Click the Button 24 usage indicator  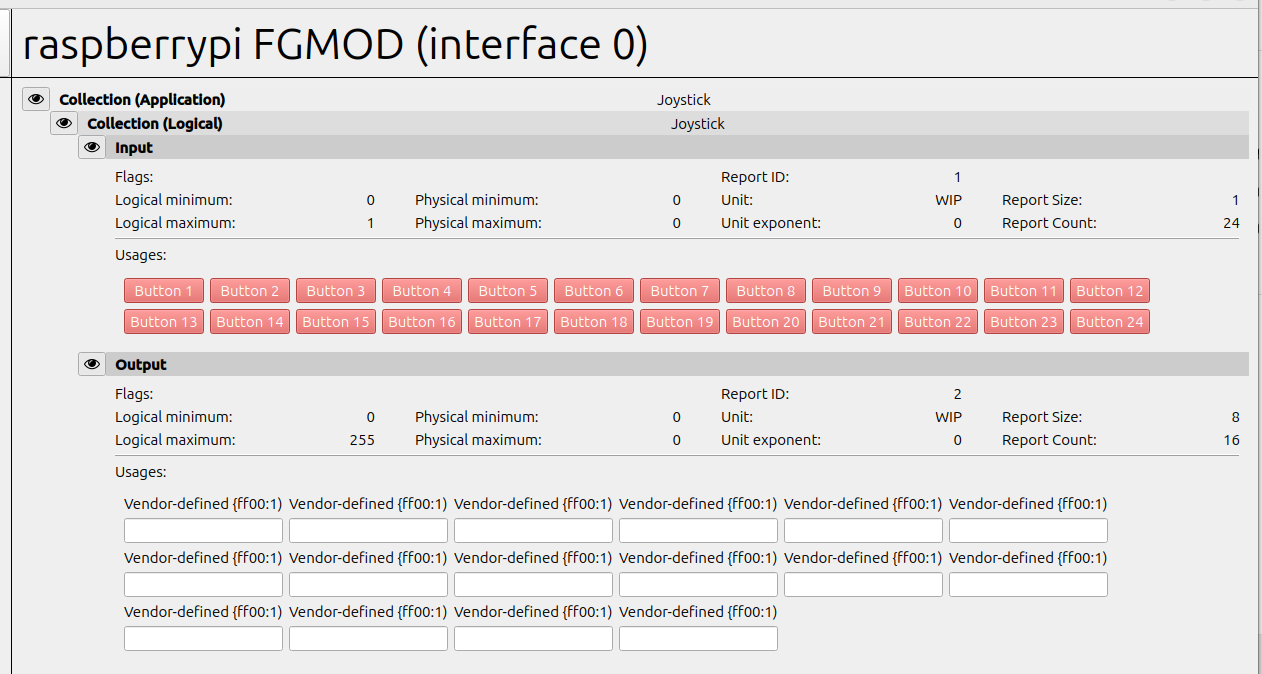point(1109,322)
